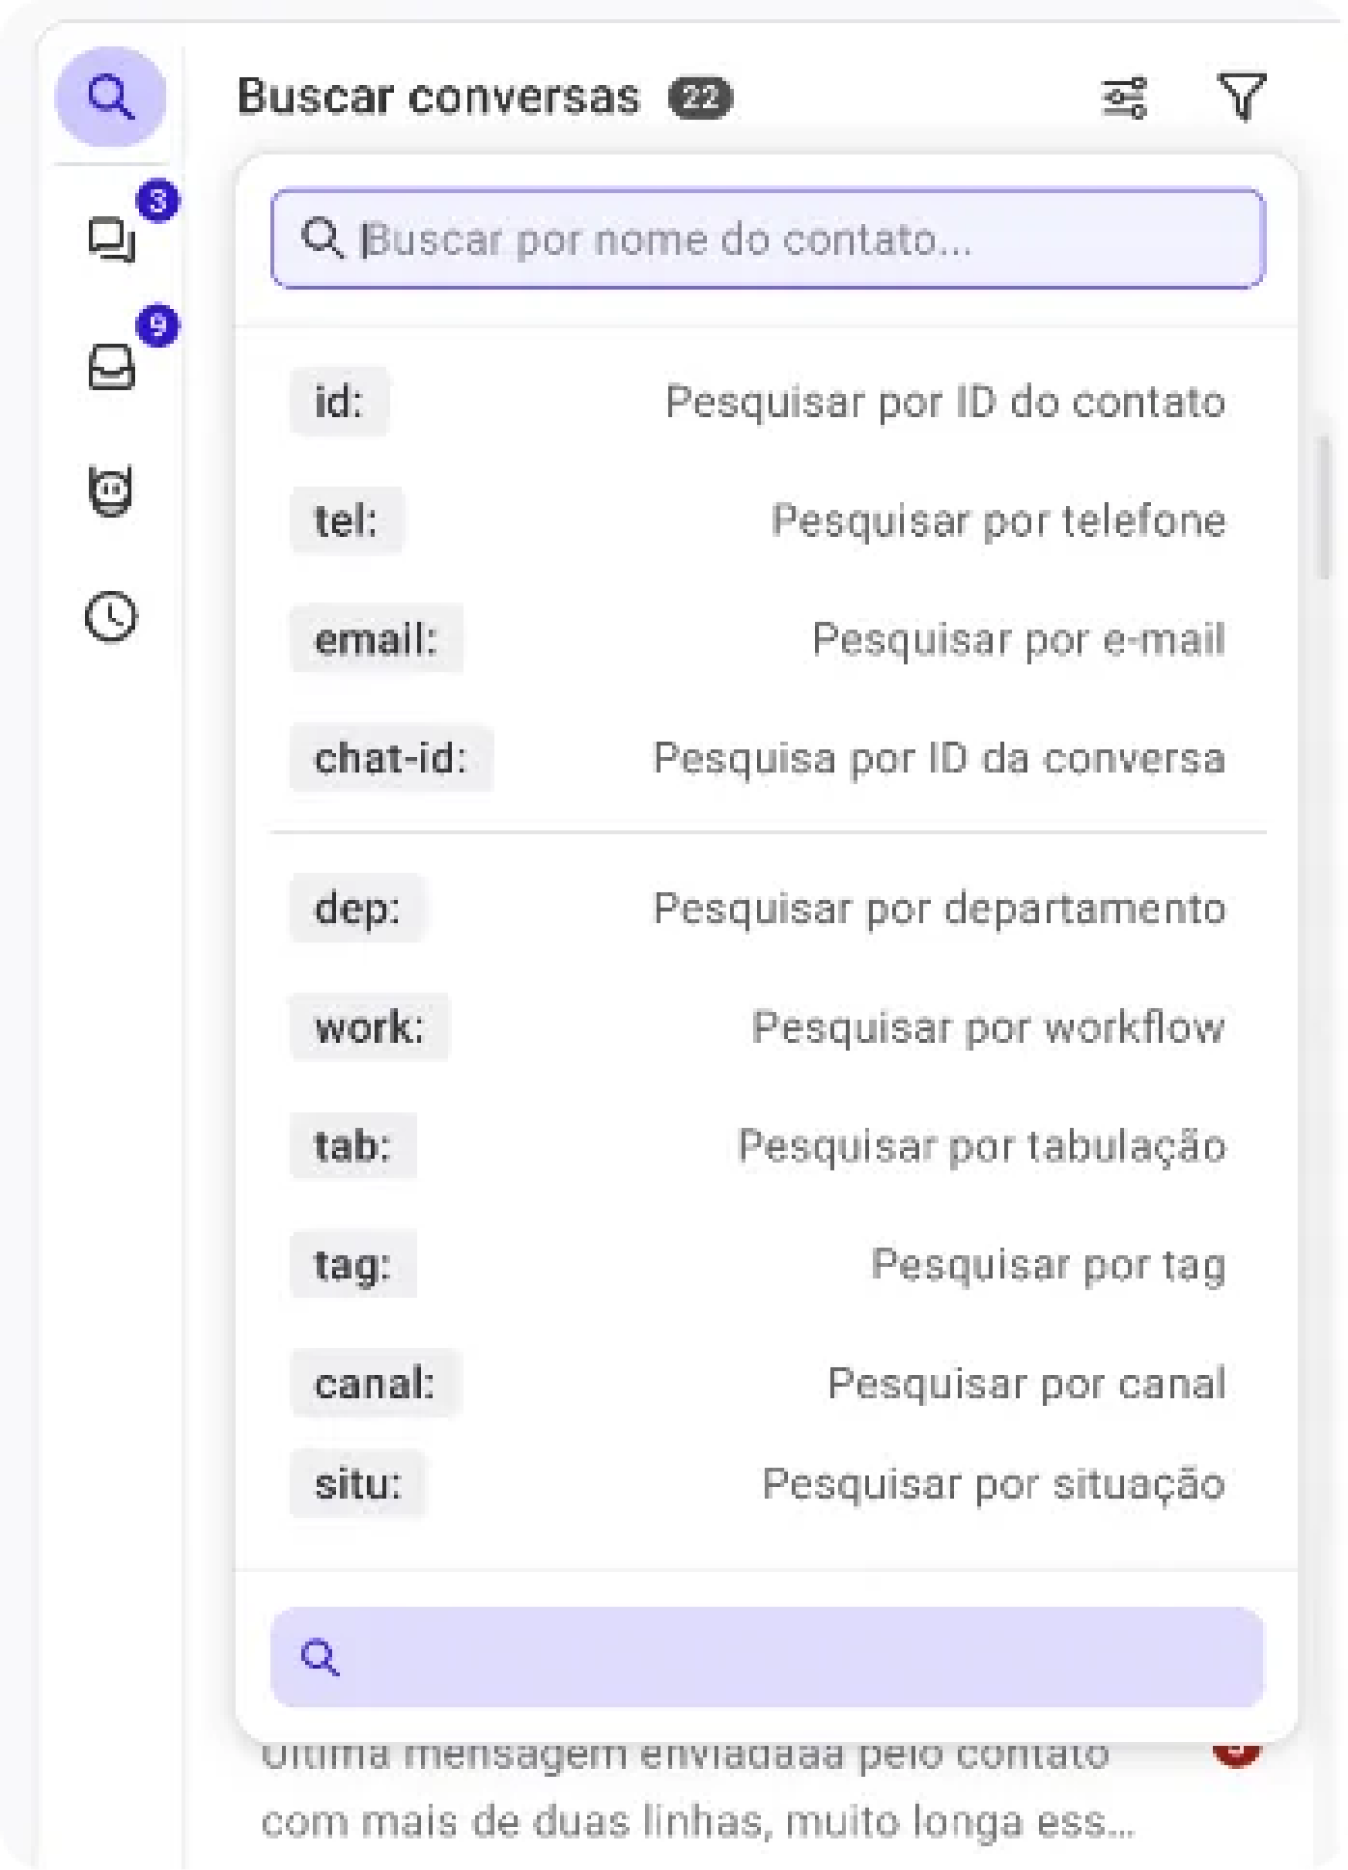Select 'tag:' search by tag
The image size is (1348, 1870).
(x=759, y=1265)
